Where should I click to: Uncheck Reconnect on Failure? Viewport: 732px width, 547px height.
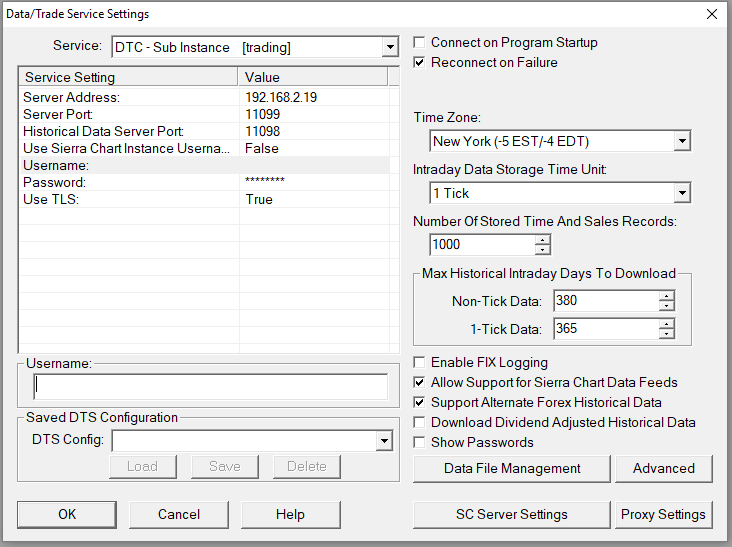tap(419, 63)
